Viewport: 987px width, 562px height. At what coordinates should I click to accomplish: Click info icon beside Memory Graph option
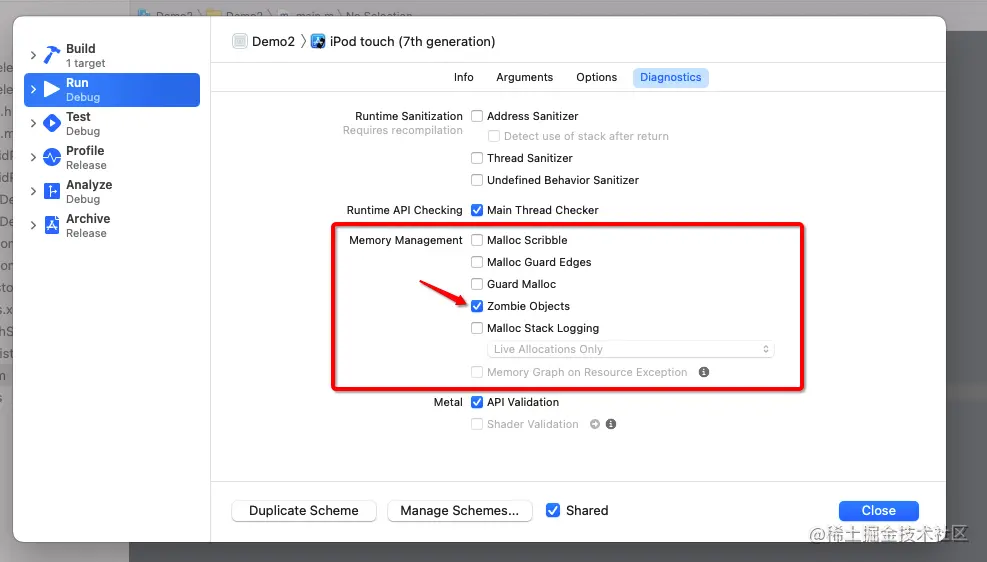(x=704, y=372)
